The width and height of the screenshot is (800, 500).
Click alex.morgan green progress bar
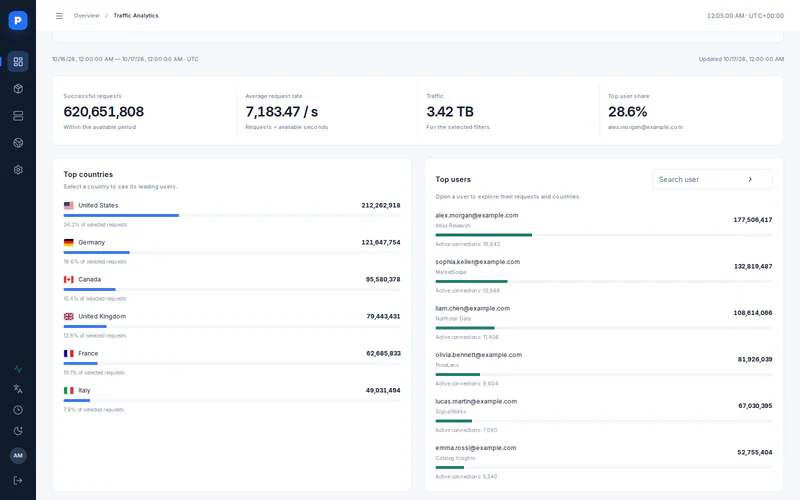[x=484, y=235]
